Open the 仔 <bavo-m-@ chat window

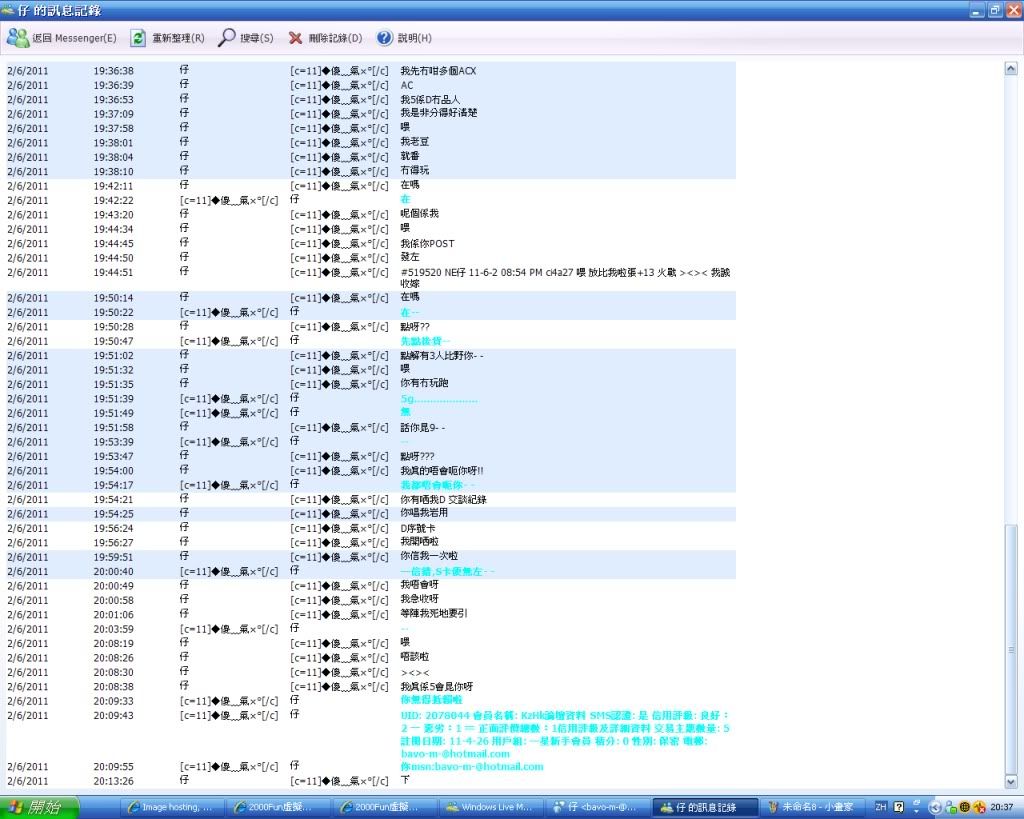tap(598, 807)
